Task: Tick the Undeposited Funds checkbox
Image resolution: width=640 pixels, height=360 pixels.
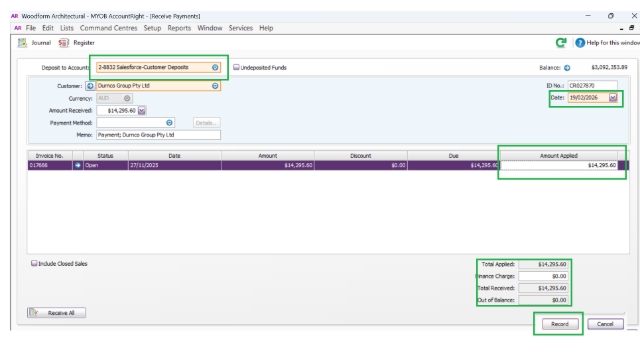Action: pyautogui.click(x=236, y=67)
